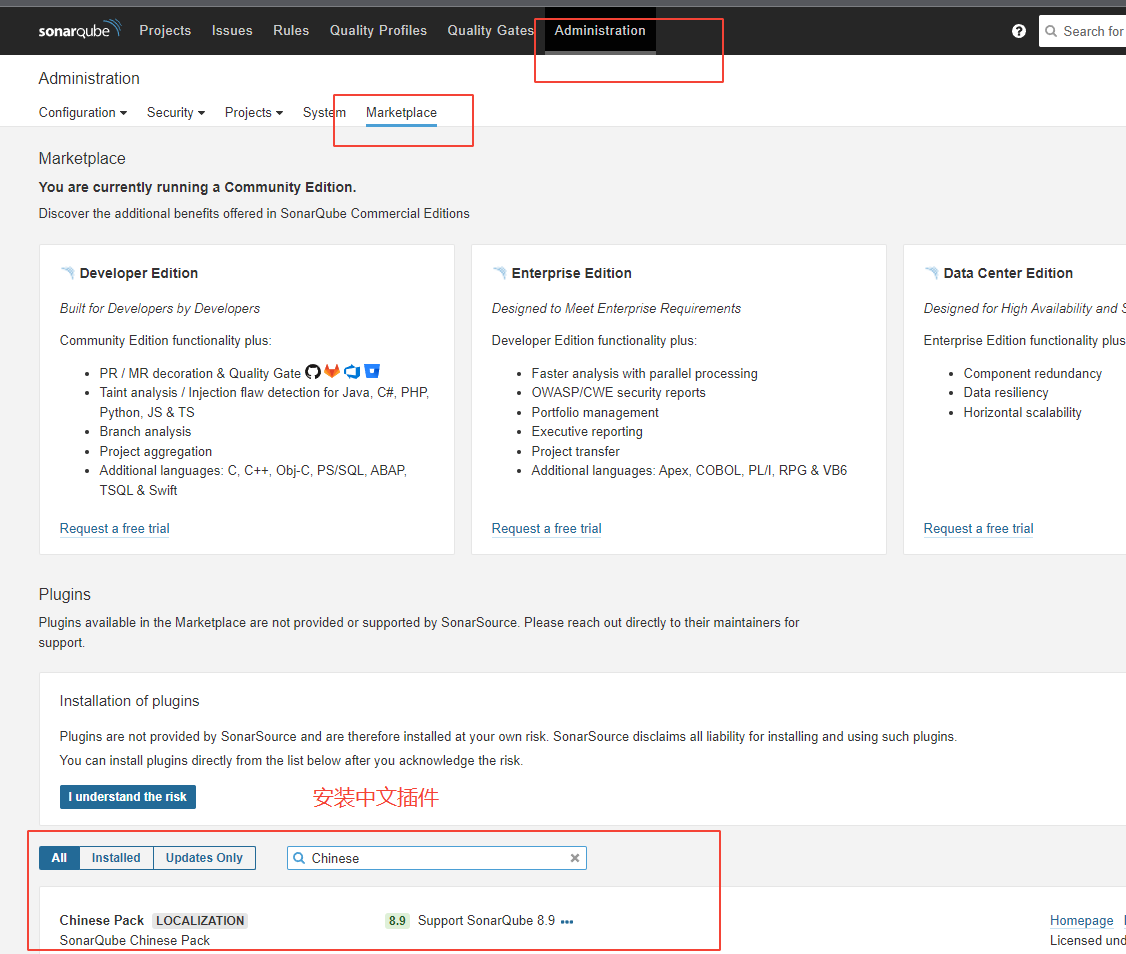
Task: Open Quality Gates in top navigation
Action: pos(490,31)
